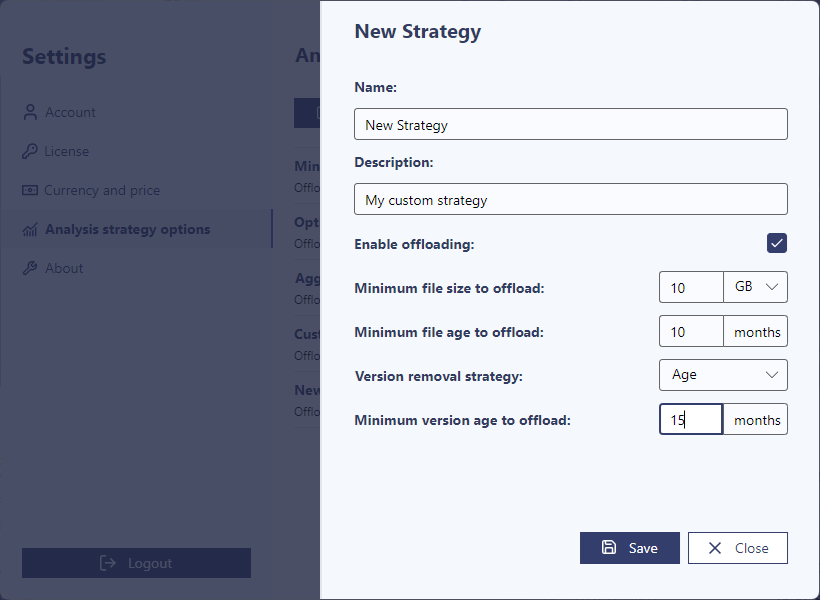Viewport: 820px width, 601px height.
Task: Click the Currency and price card icon
Action: point(30,190)
